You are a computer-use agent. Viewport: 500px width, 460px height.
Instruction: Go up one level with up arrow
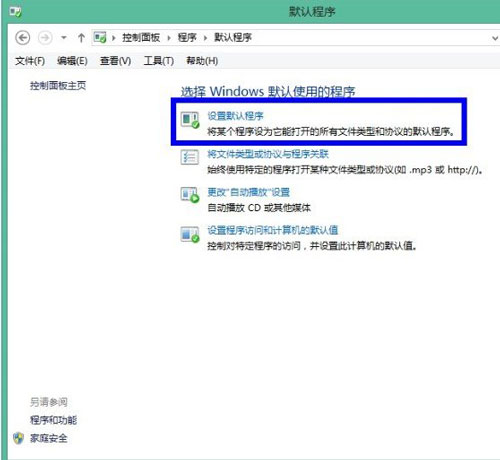(x=81, y=38)
